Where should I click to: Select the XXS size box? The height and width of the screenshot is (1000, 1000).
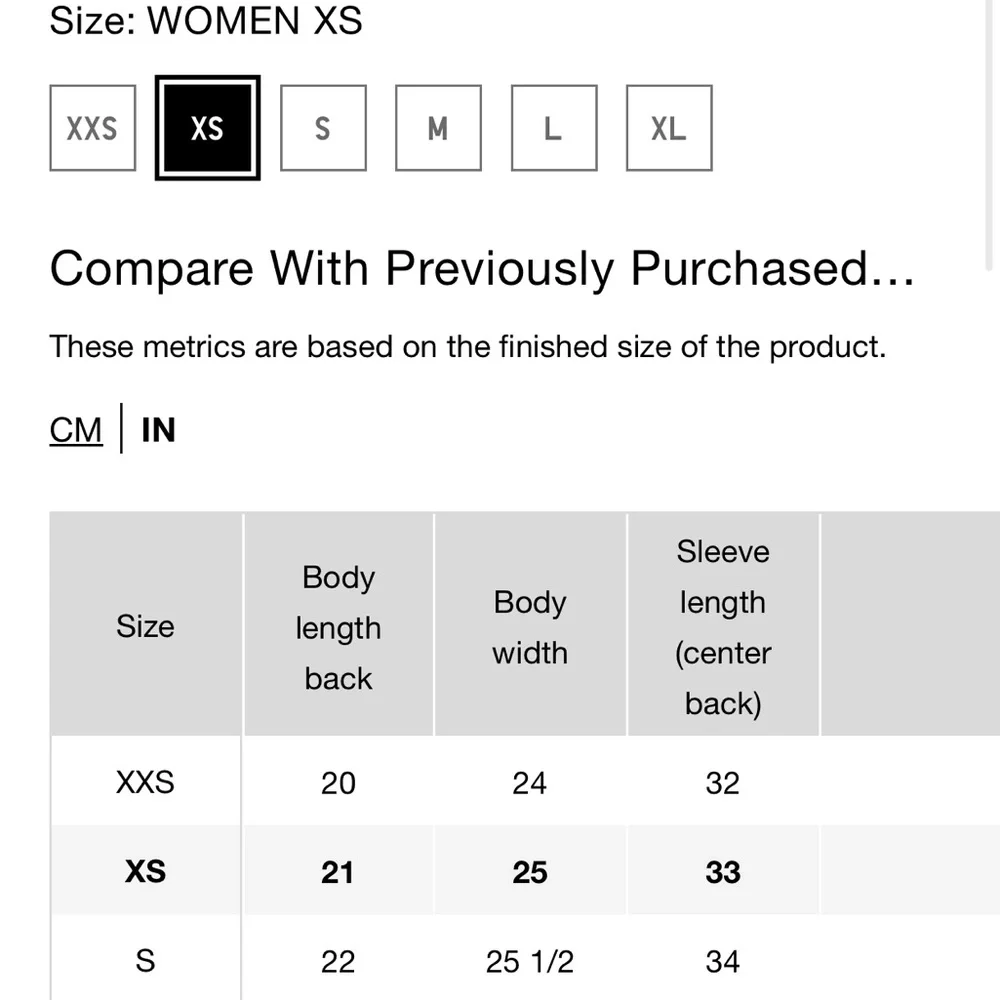(92, 128)
